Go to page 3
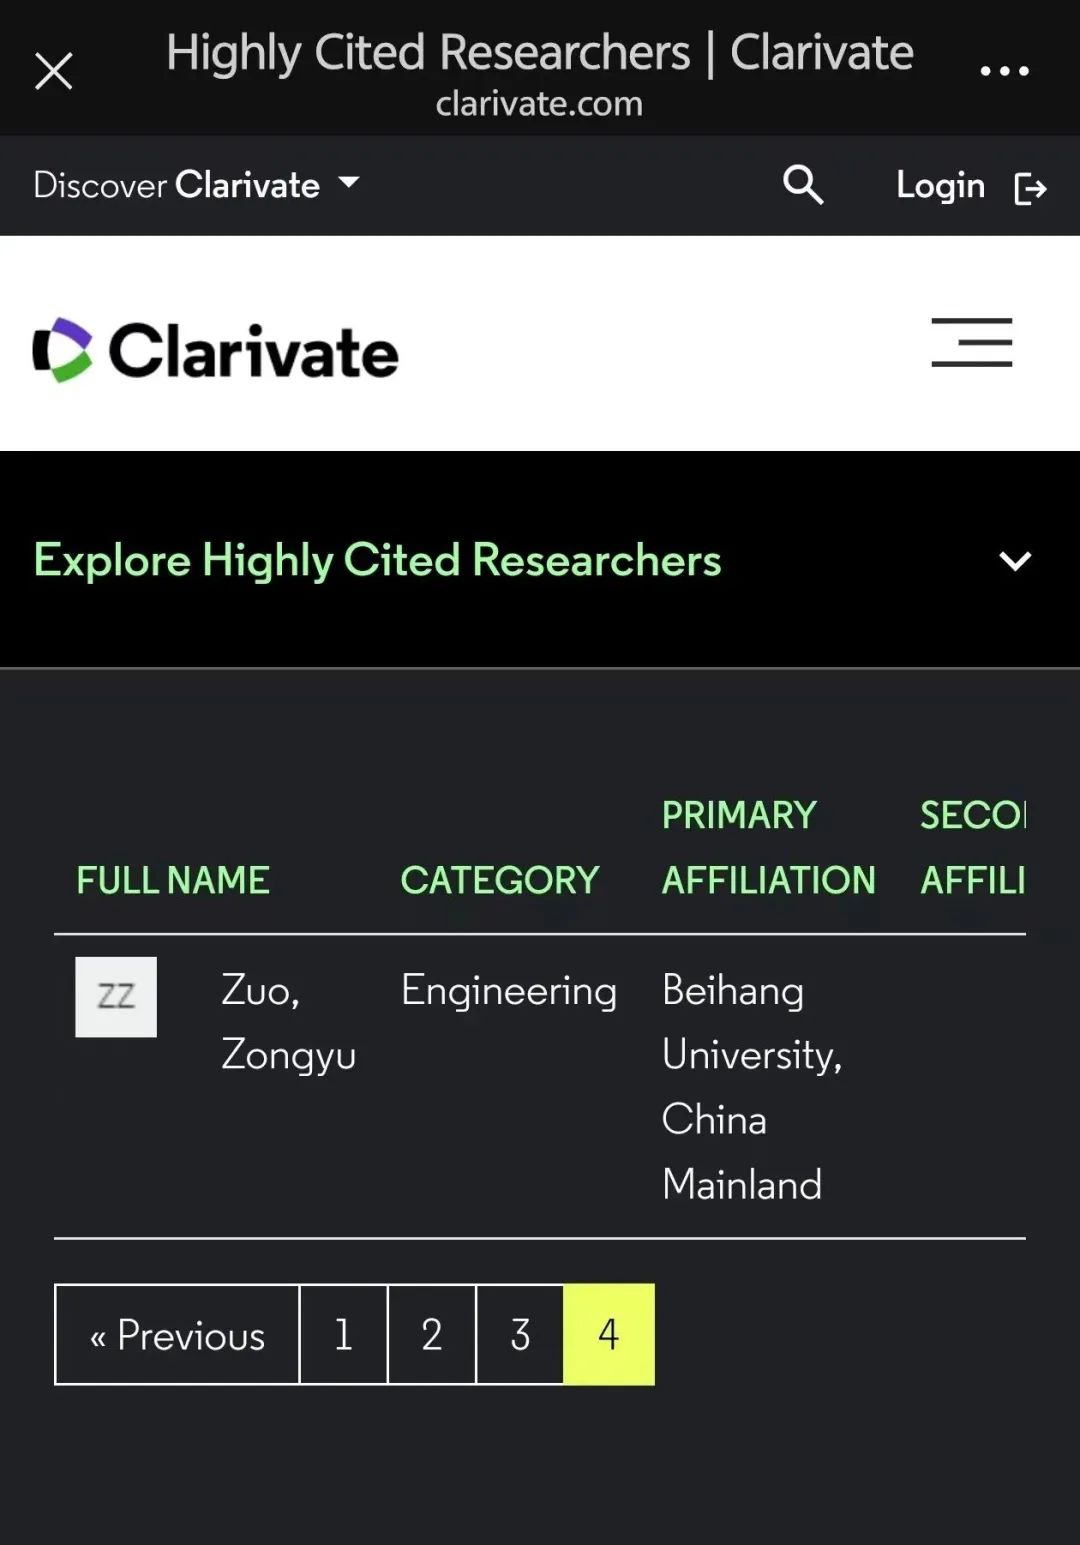Screen dimensions: 1080x1545 (x=520, y=1334)
